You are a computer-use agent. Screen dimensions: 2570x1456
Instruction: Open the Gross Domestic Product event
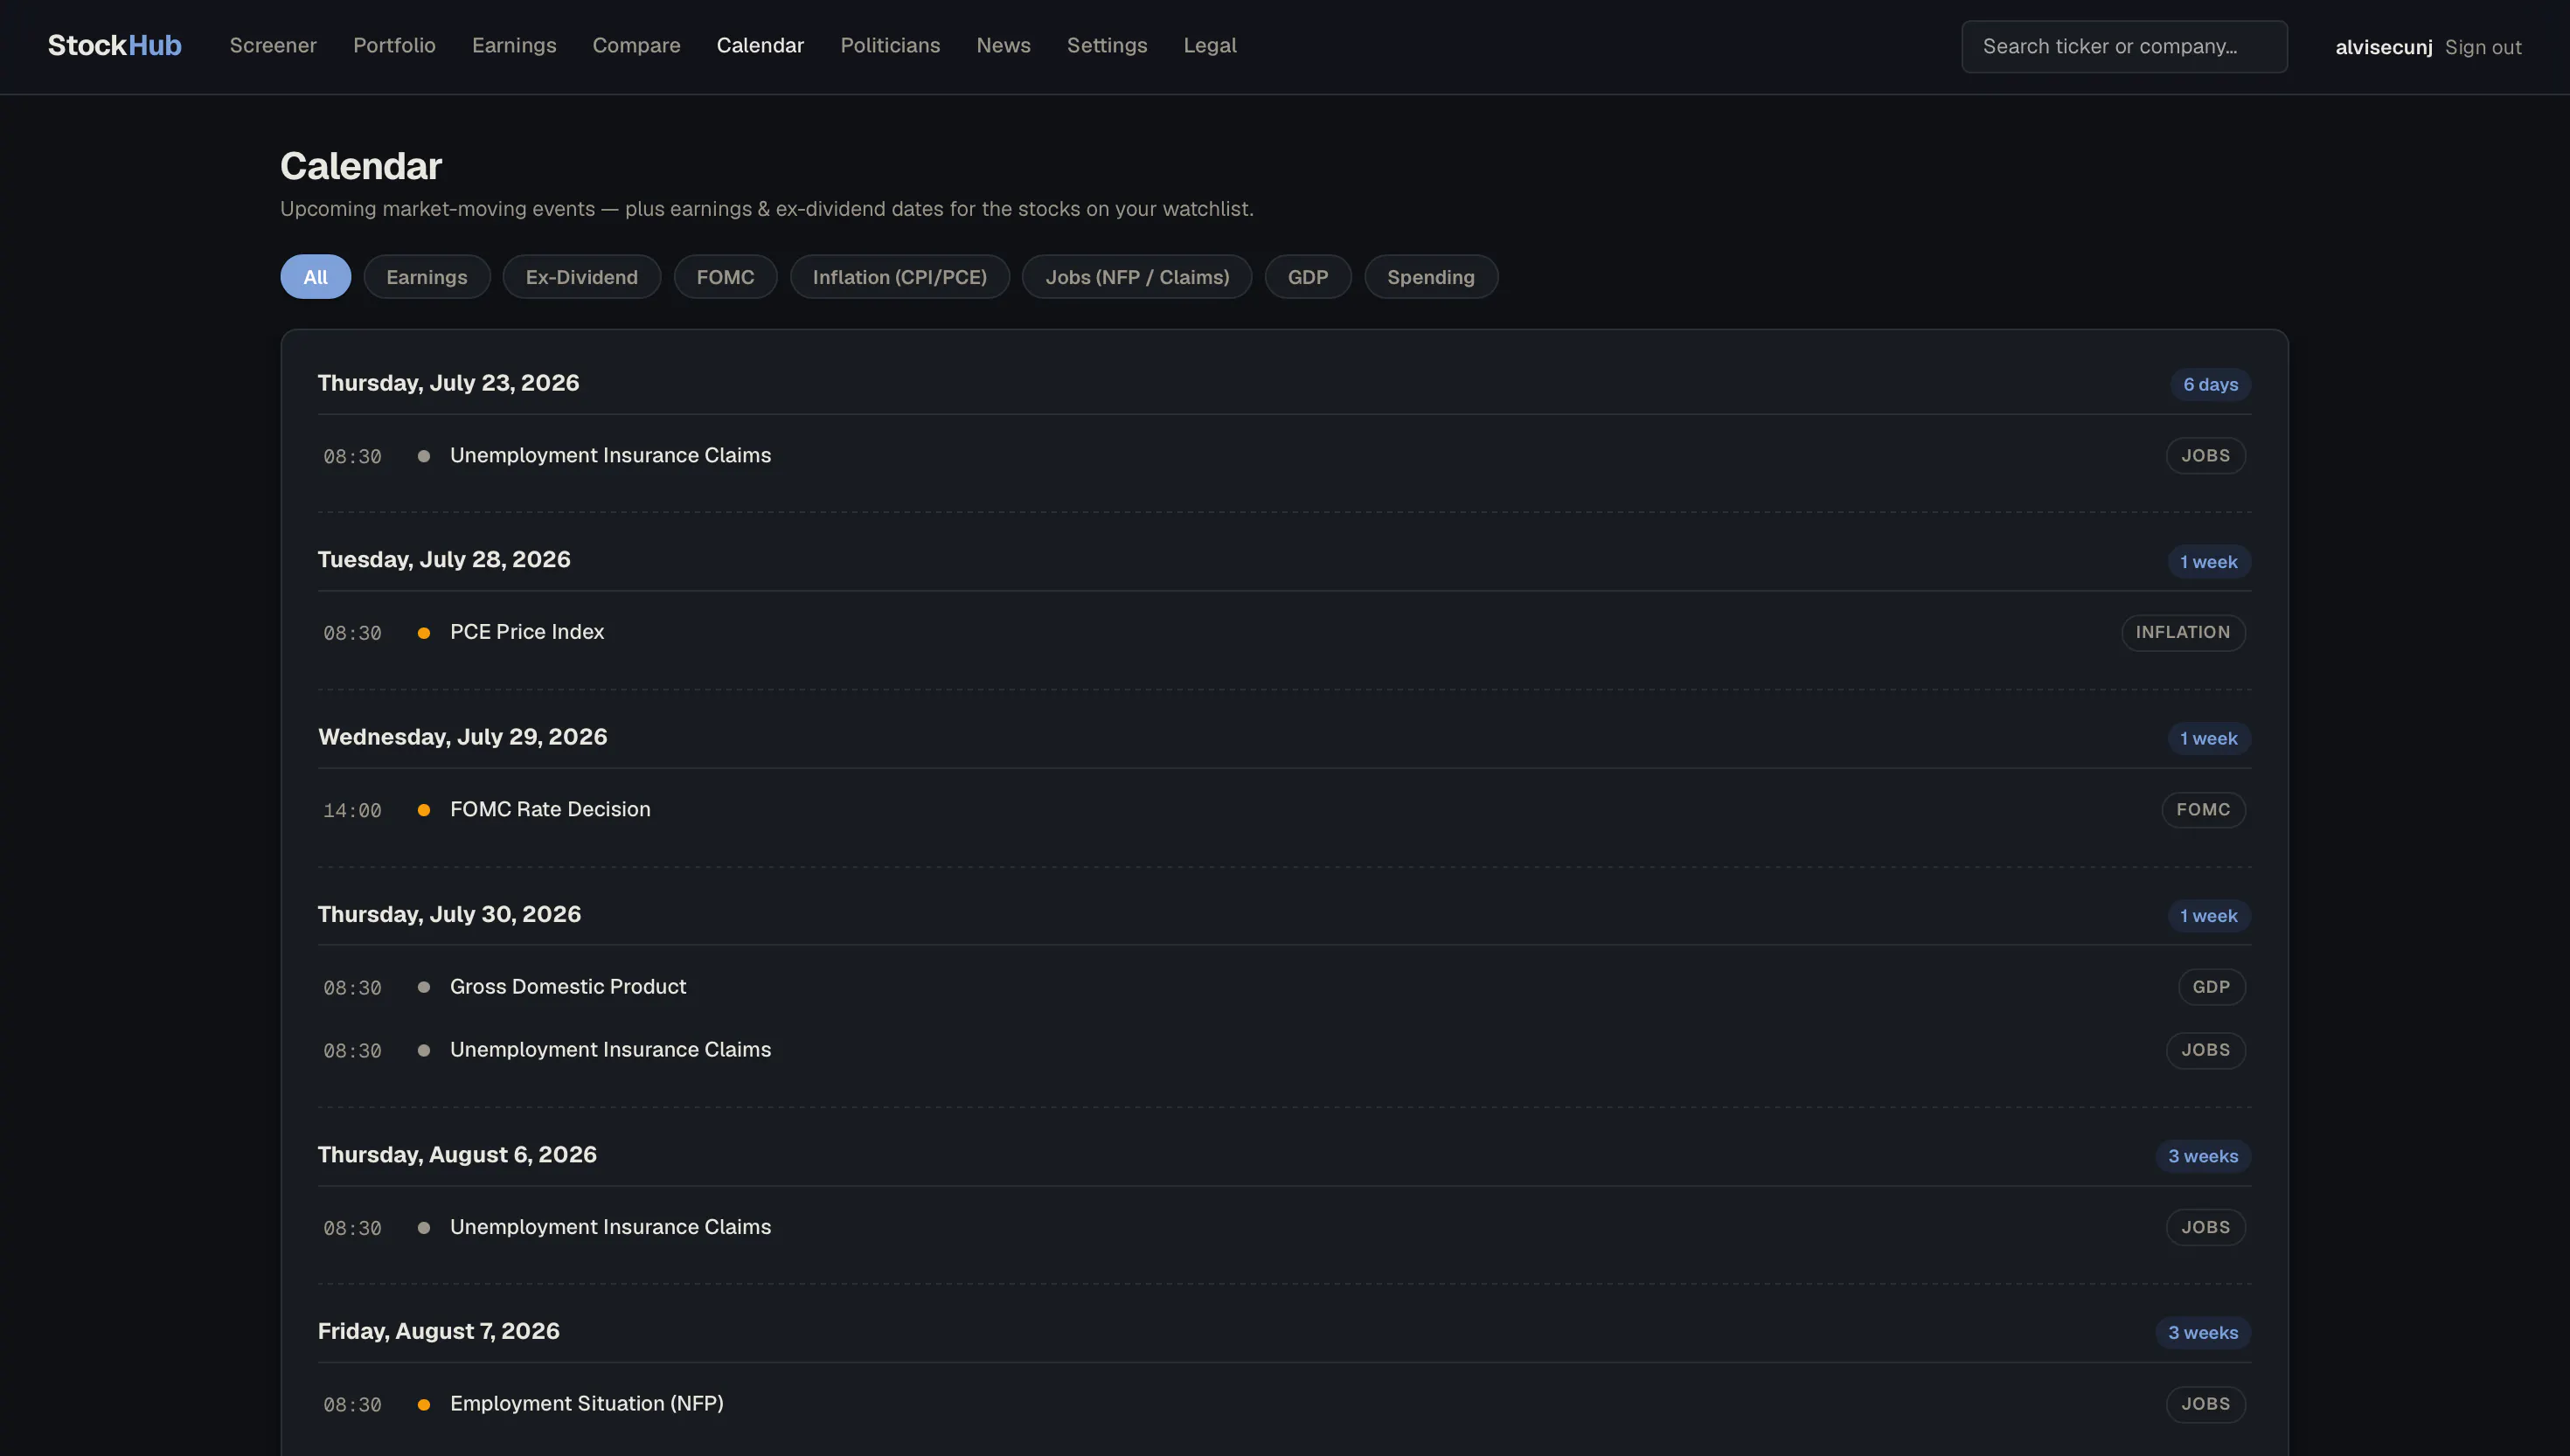(568, 987)
